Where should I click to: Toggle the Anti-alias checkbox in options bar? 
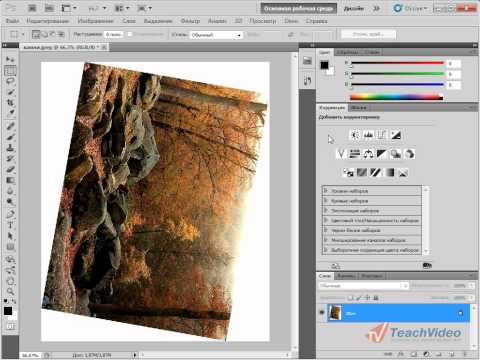[x=130, y=34]
